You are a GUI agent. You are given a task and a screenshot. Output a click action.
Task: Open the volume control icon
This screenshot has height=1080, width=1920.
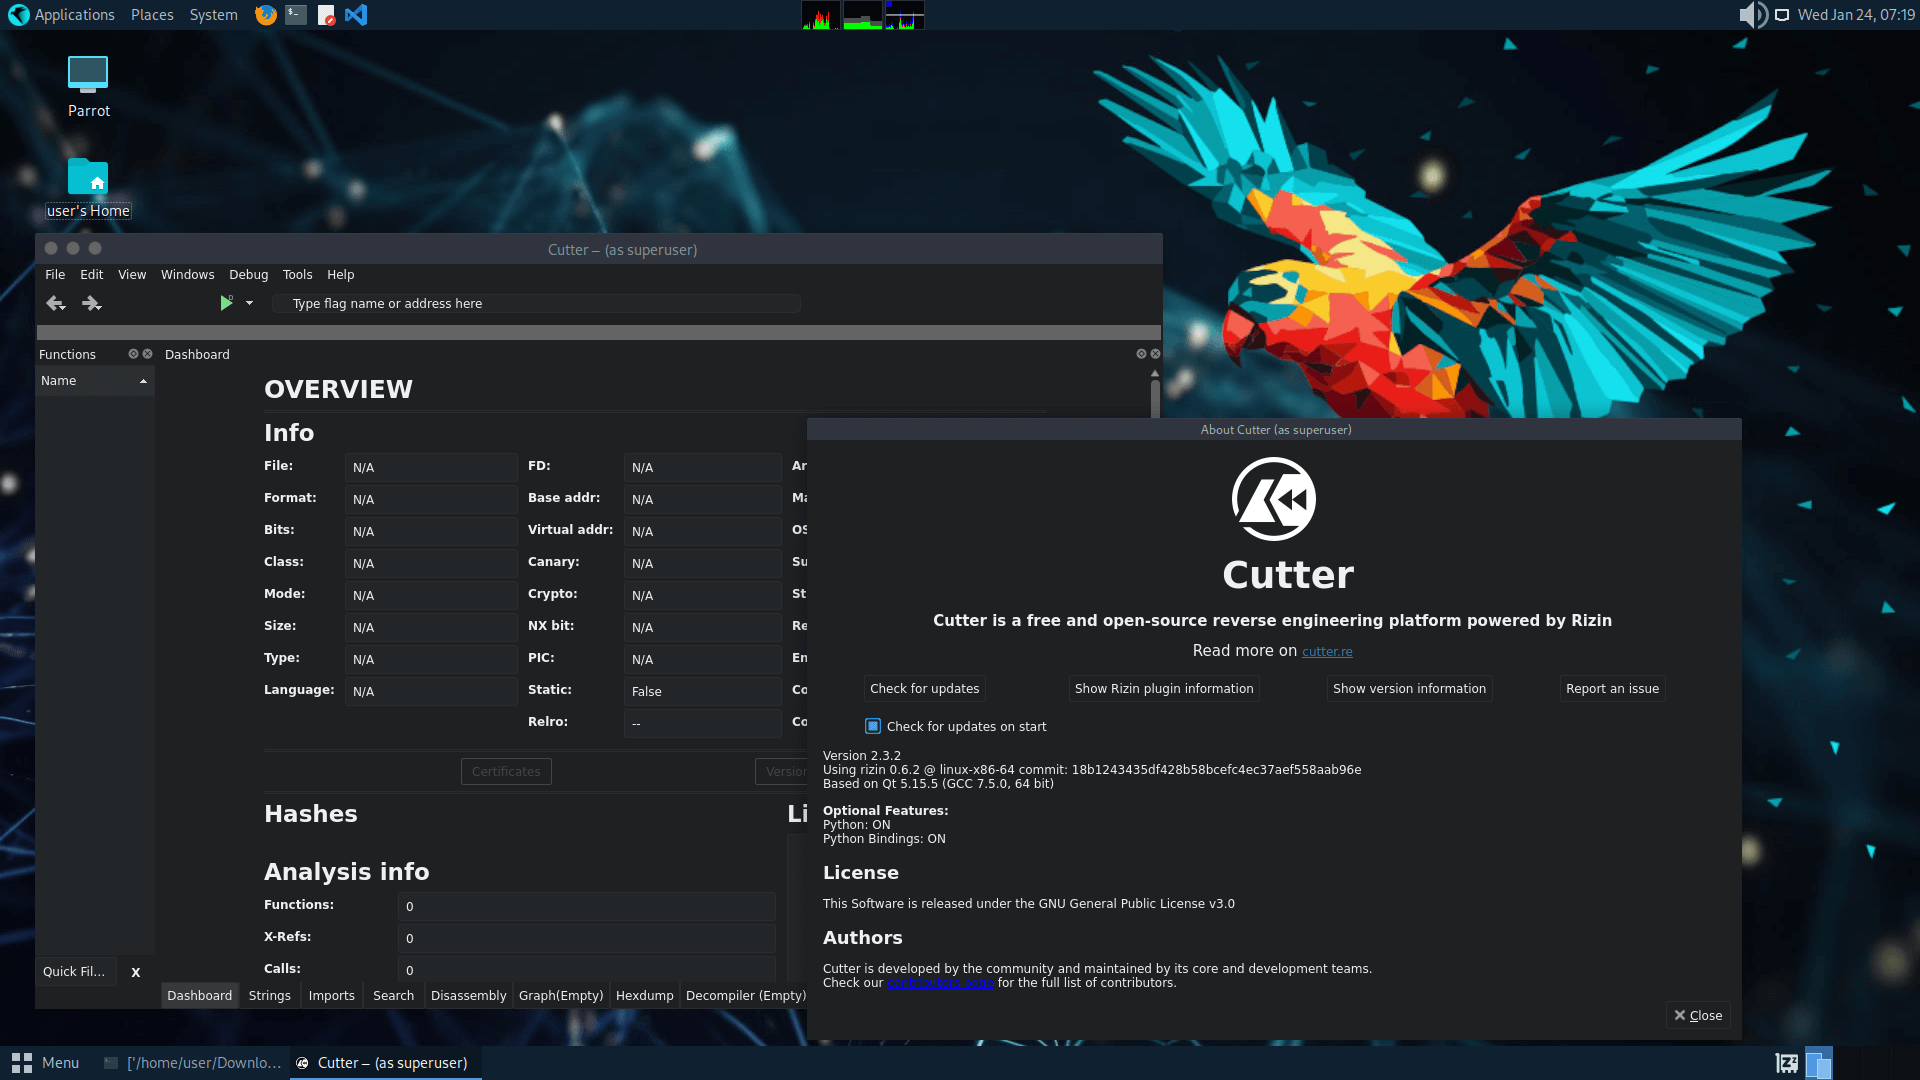pos(1752,15)
